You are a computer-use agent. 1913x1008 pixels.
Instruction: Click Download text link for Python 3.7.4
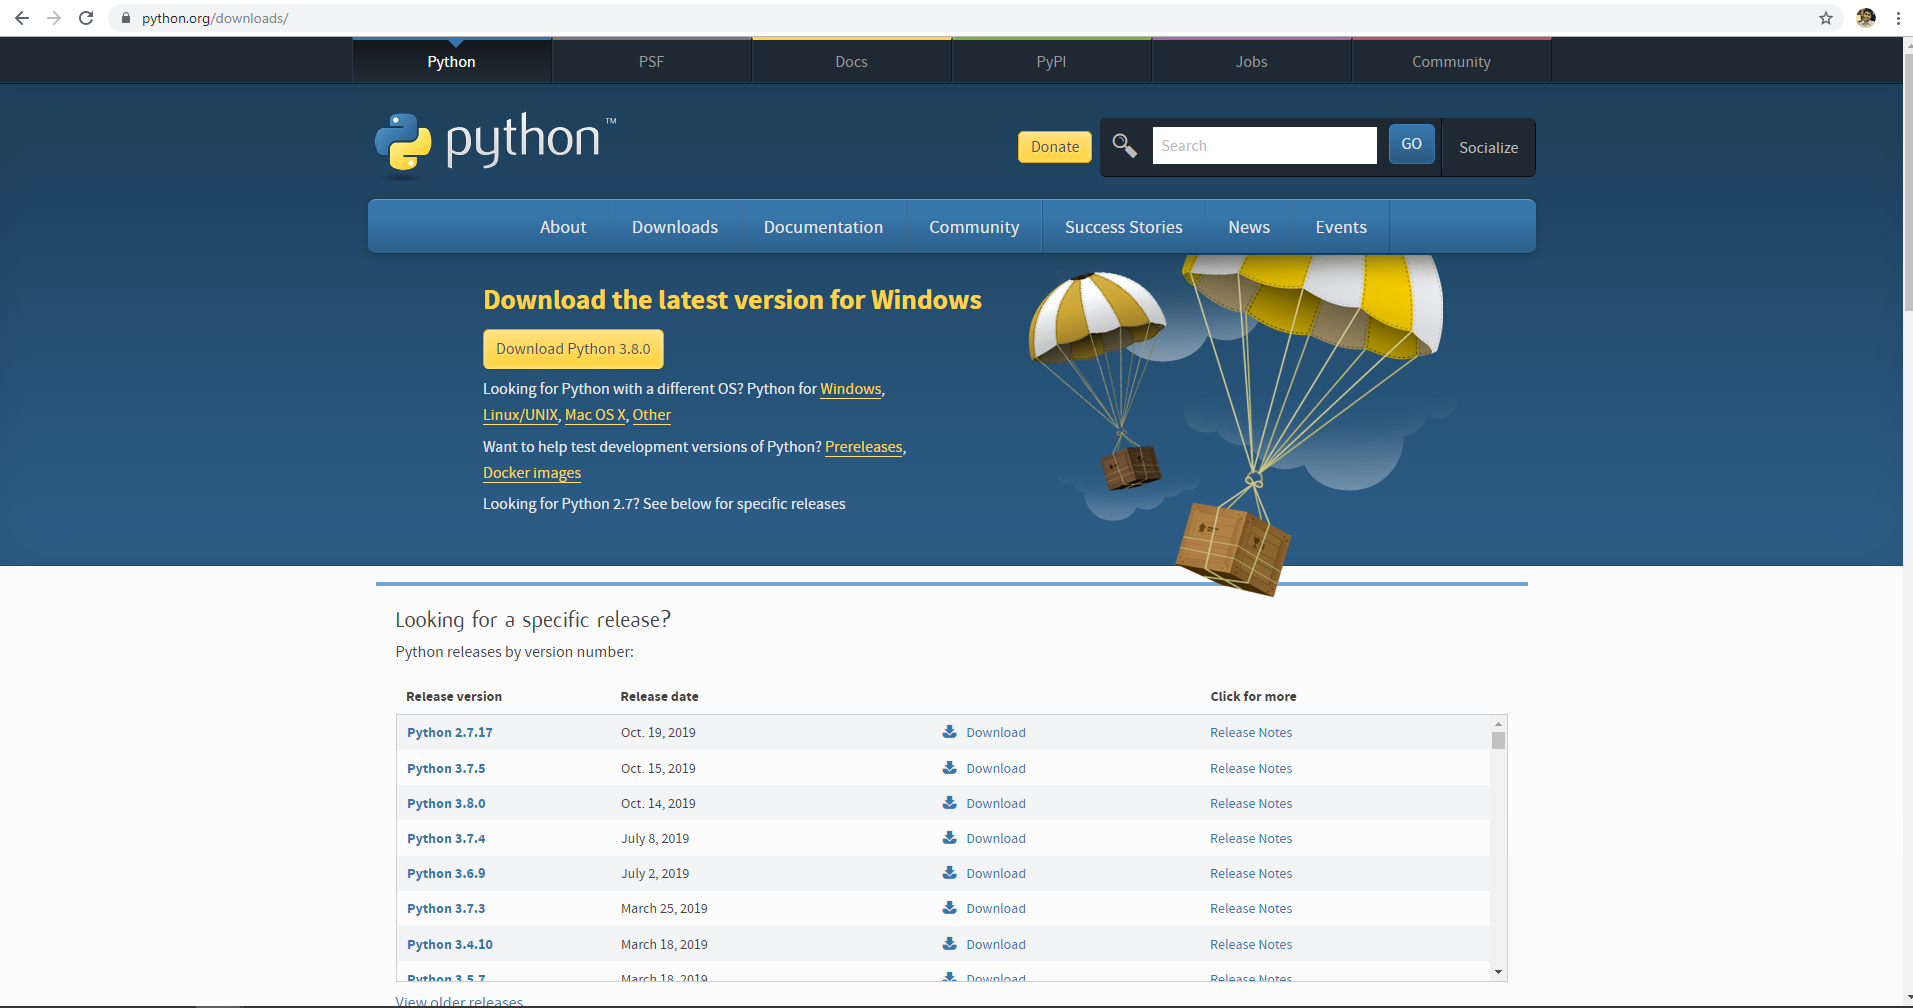click(996, 838)
